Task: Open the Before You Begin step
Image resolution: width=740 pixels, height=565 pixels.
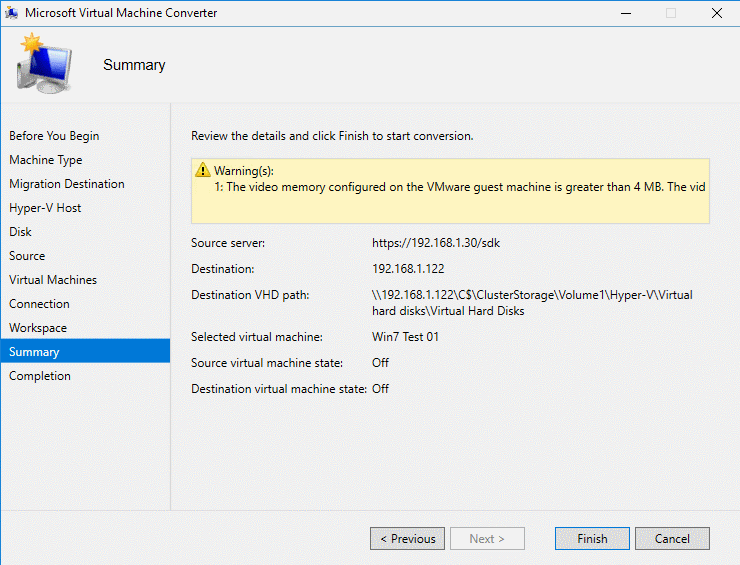Action: (x=54, y=136)
